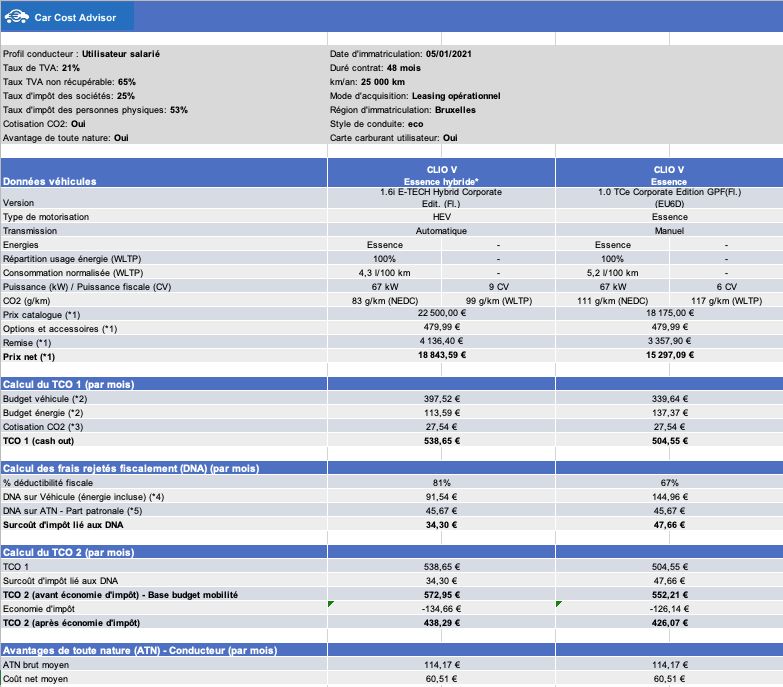Click 'Avantage de toute nature: Oui' line
The width and height of the screenshot is (783, 687).
[x=66, y=138]
